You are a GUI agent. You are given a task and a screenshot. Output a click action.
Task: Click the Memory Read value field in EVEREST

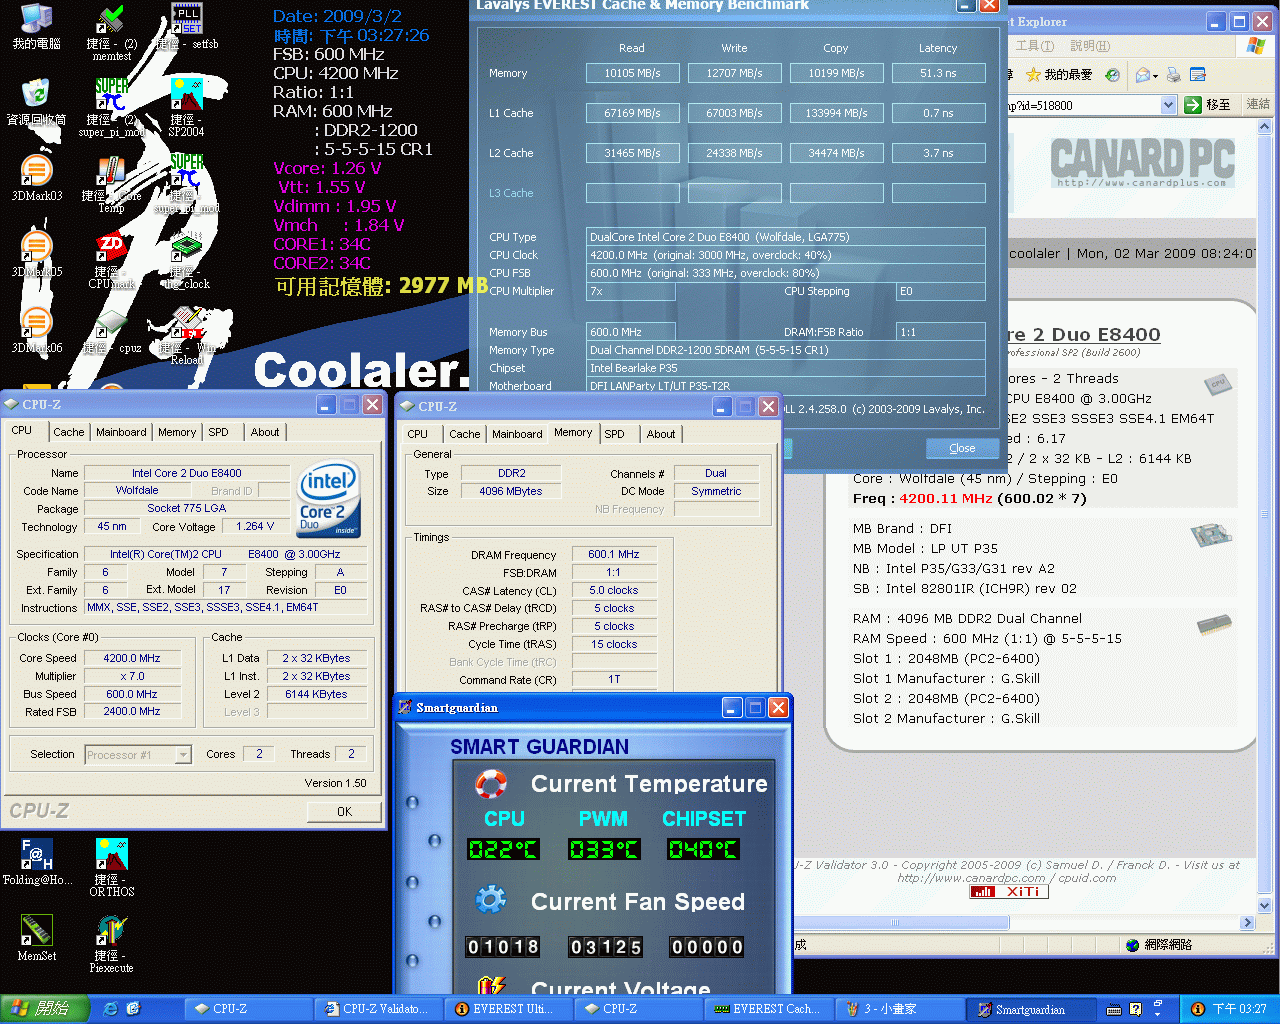pos(632,73)
